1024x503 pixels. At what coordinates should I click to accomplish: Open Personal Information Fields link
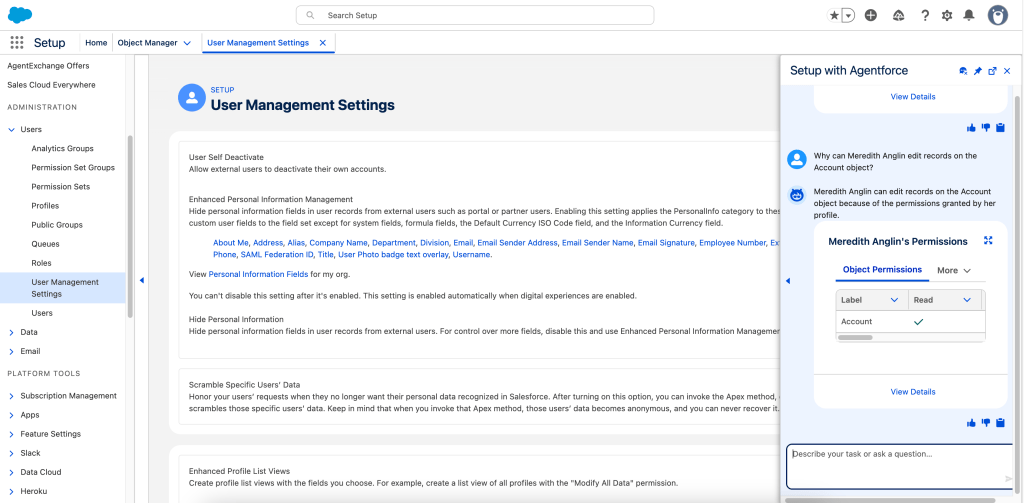pyautogui.click(x=258, y=274)
